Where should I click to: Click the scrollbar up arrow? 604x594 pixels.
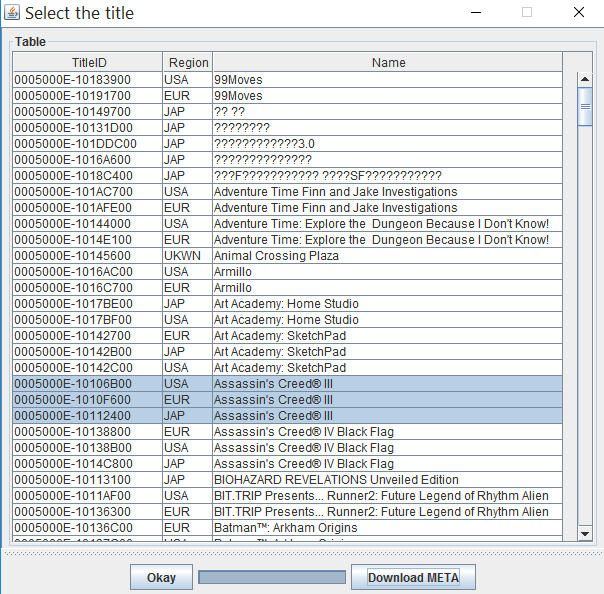point(585,79)
